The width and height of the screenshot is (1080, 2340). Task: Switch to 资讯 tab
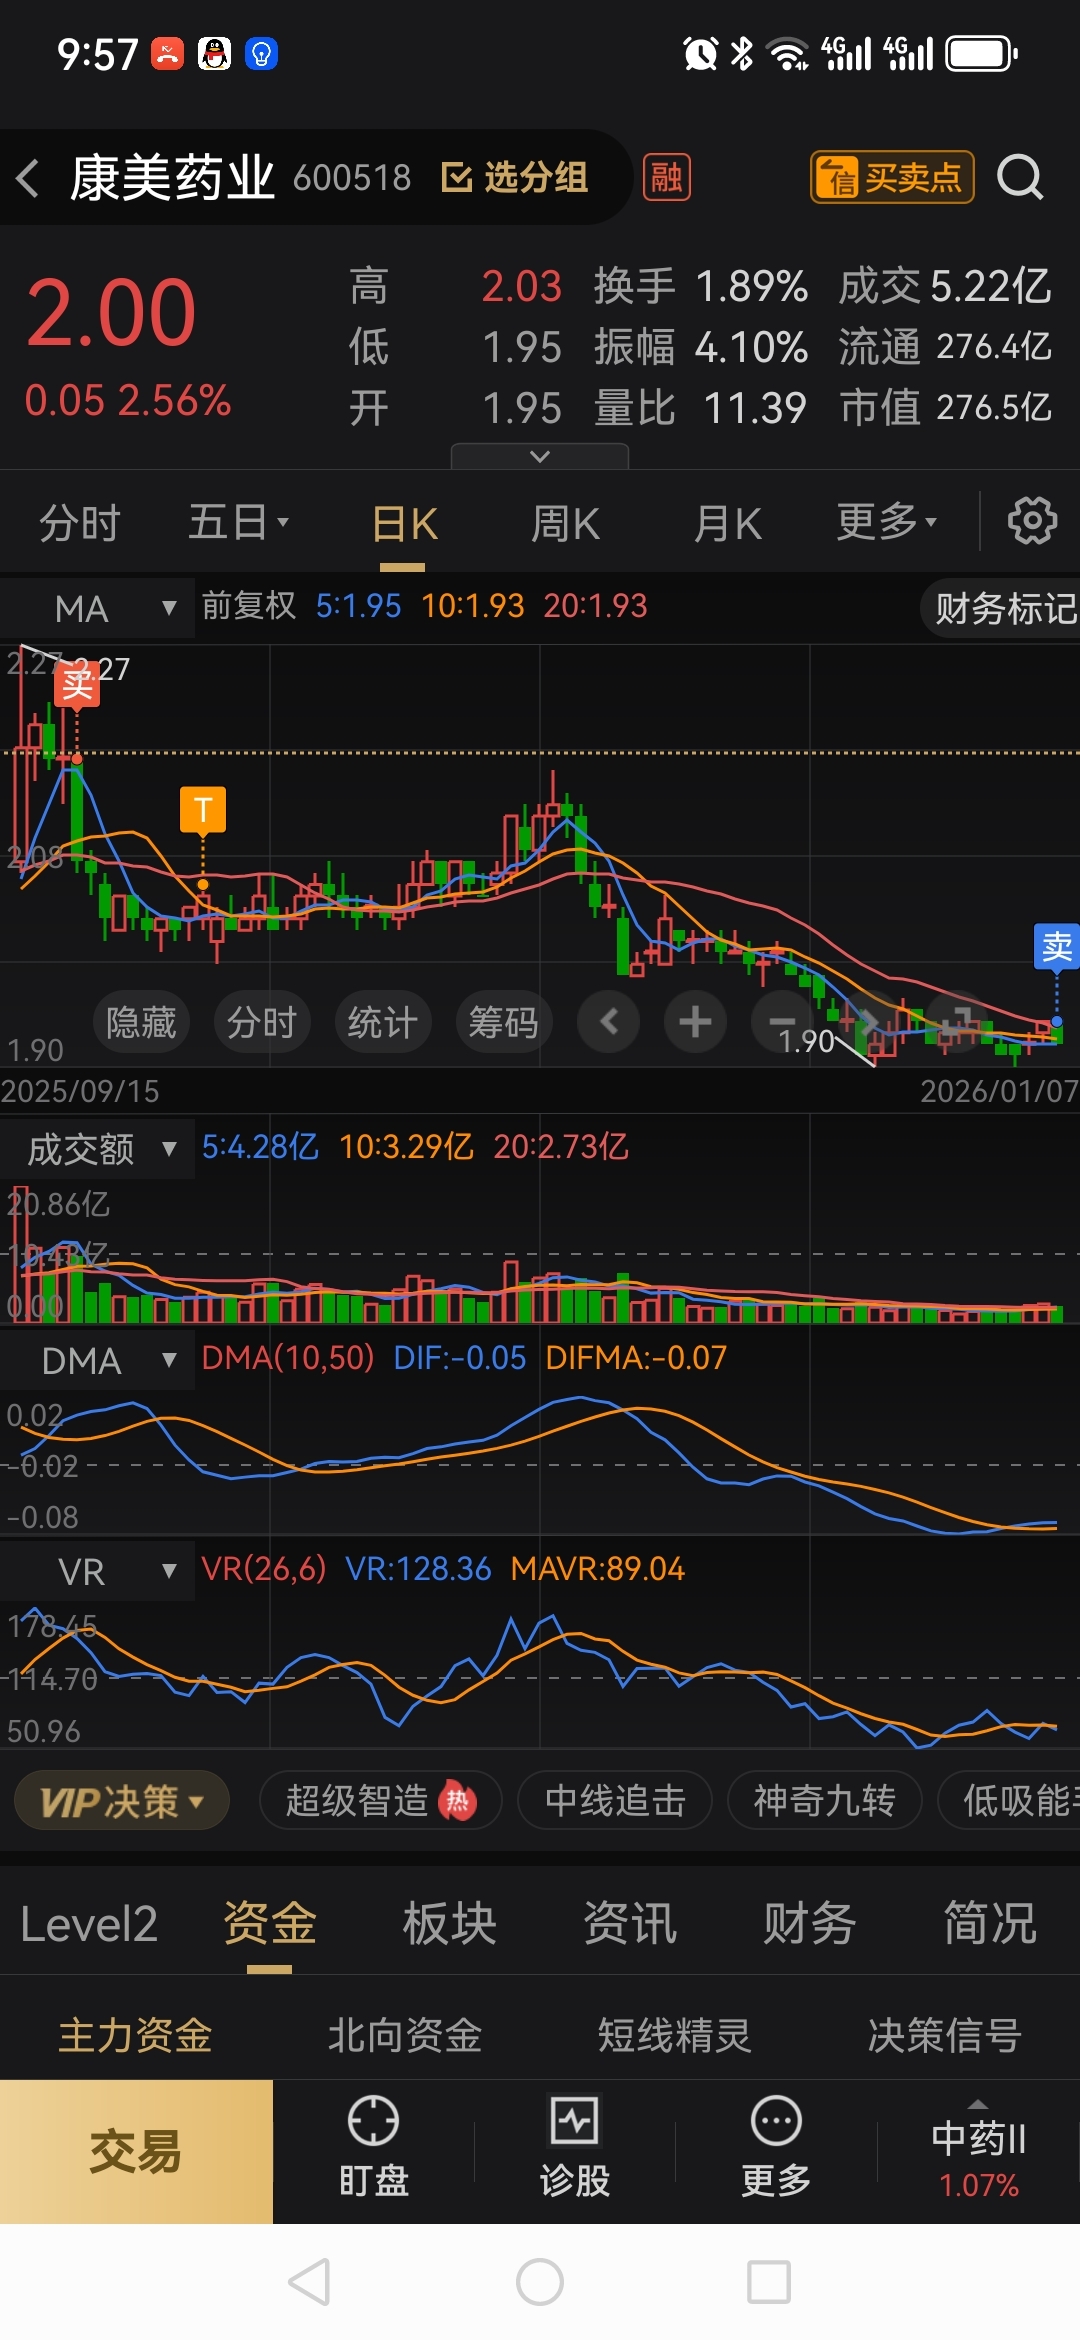tap(630, 1924)
